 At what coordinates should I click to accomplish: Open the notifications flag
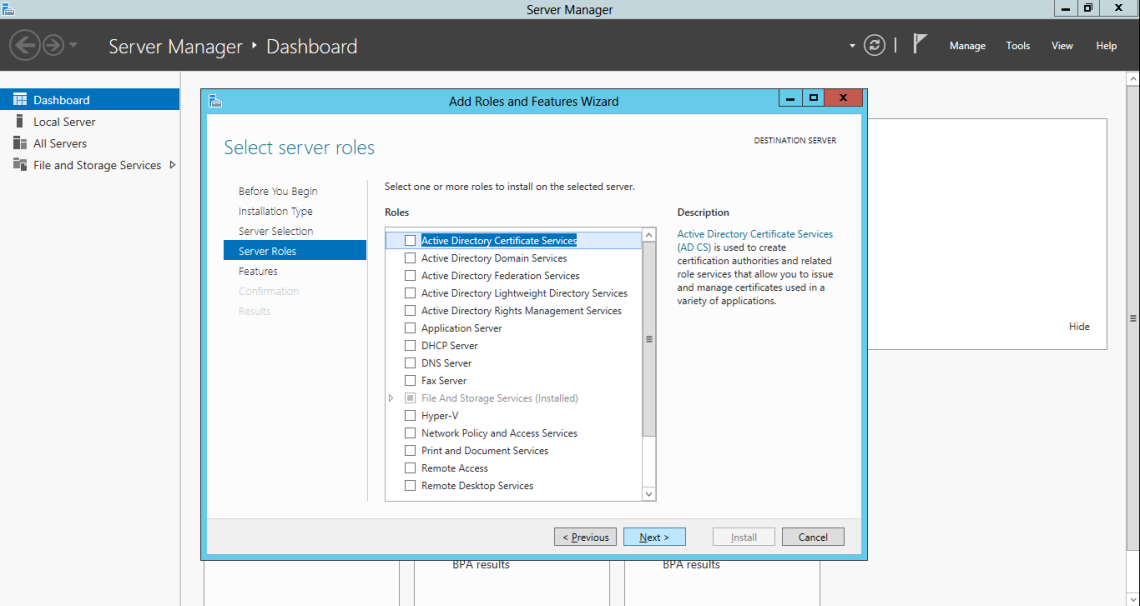[x=920, y=44]
